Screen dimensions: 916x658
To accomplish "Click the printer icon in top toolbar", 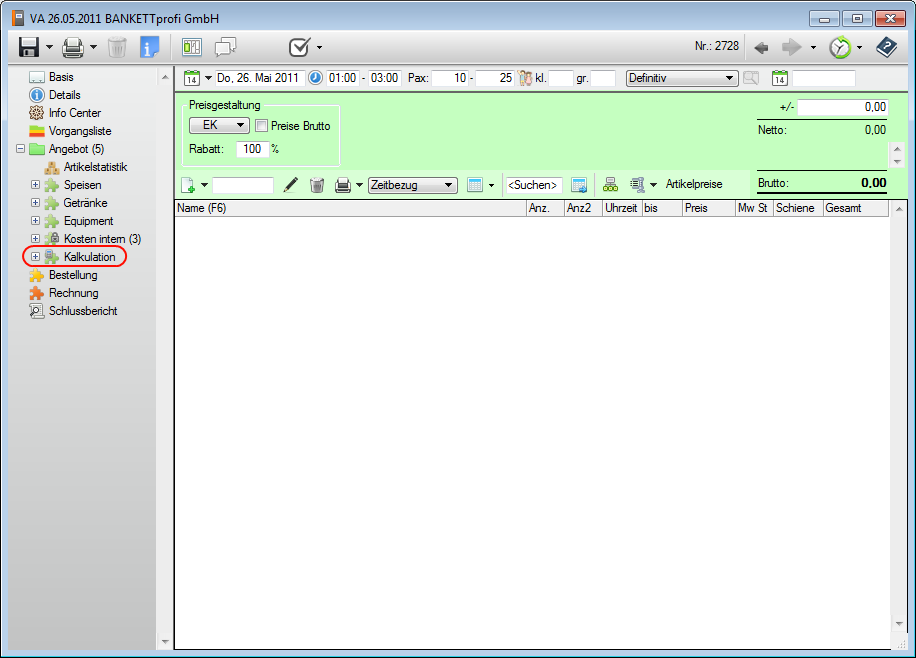I will coord(73,47).
